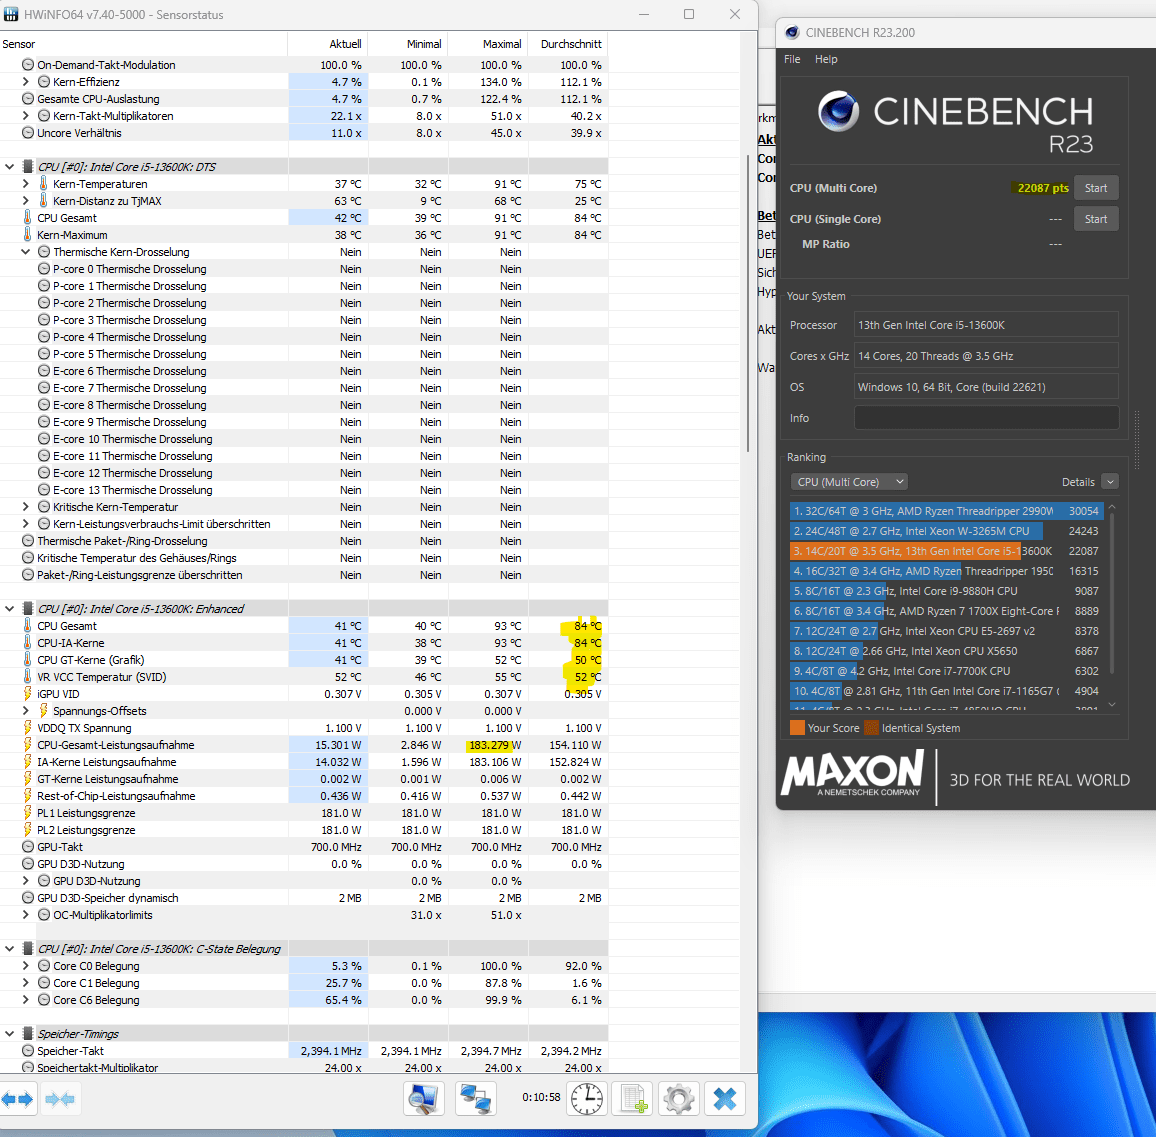
Task: Click circle icon beside Gesamte CPU-Auslastung
Action: pyautogui.click(x=28, y=99)
